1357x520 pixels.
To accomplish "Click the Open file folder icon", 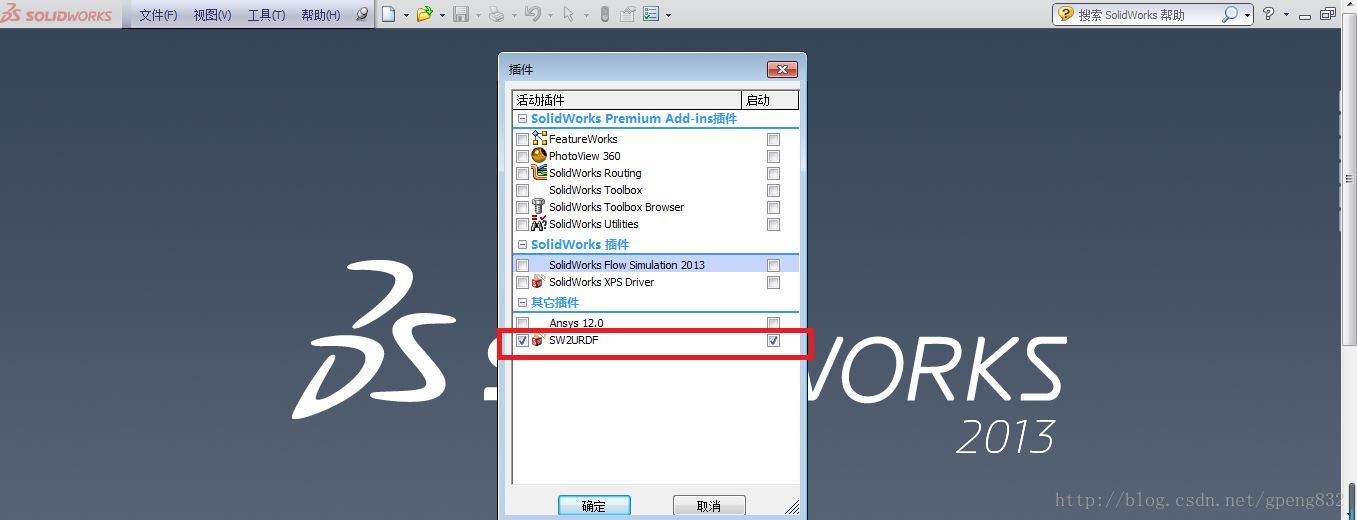I will [x=424, y=14].
